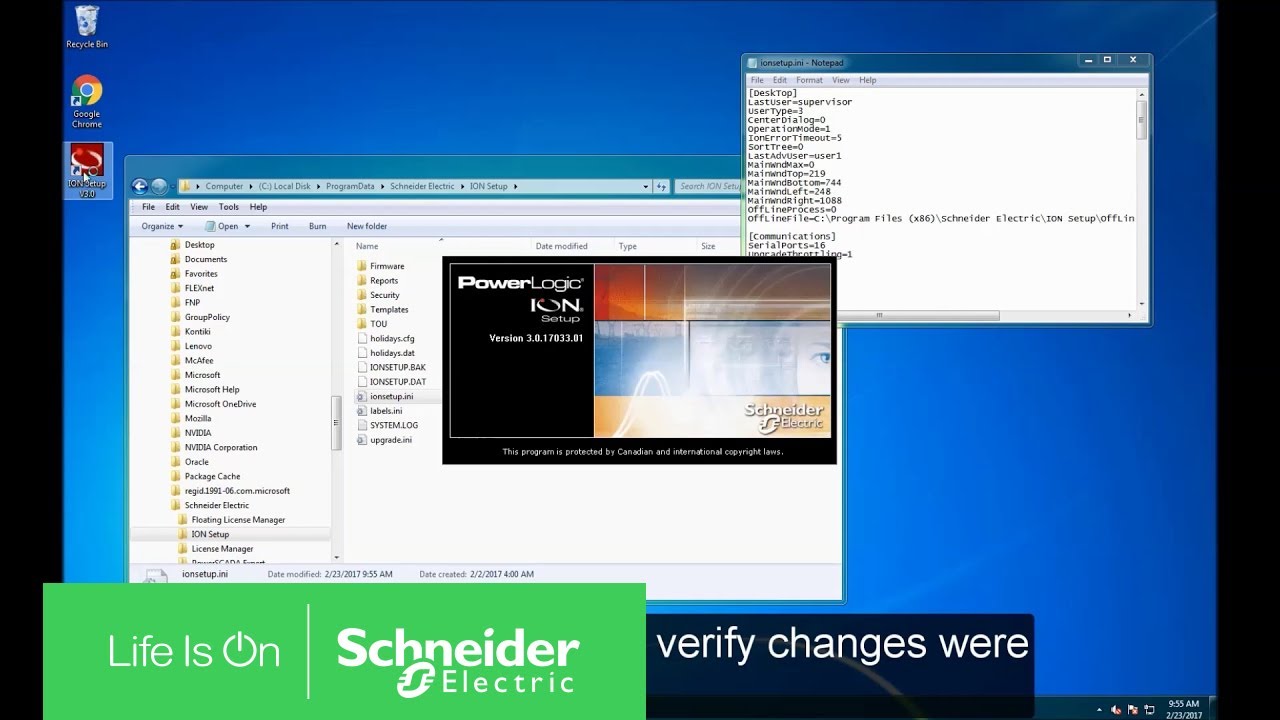Viewport: 1280px width, 720px height.
Task: Select Floating License Manager in tree
Action: (231, 520)
